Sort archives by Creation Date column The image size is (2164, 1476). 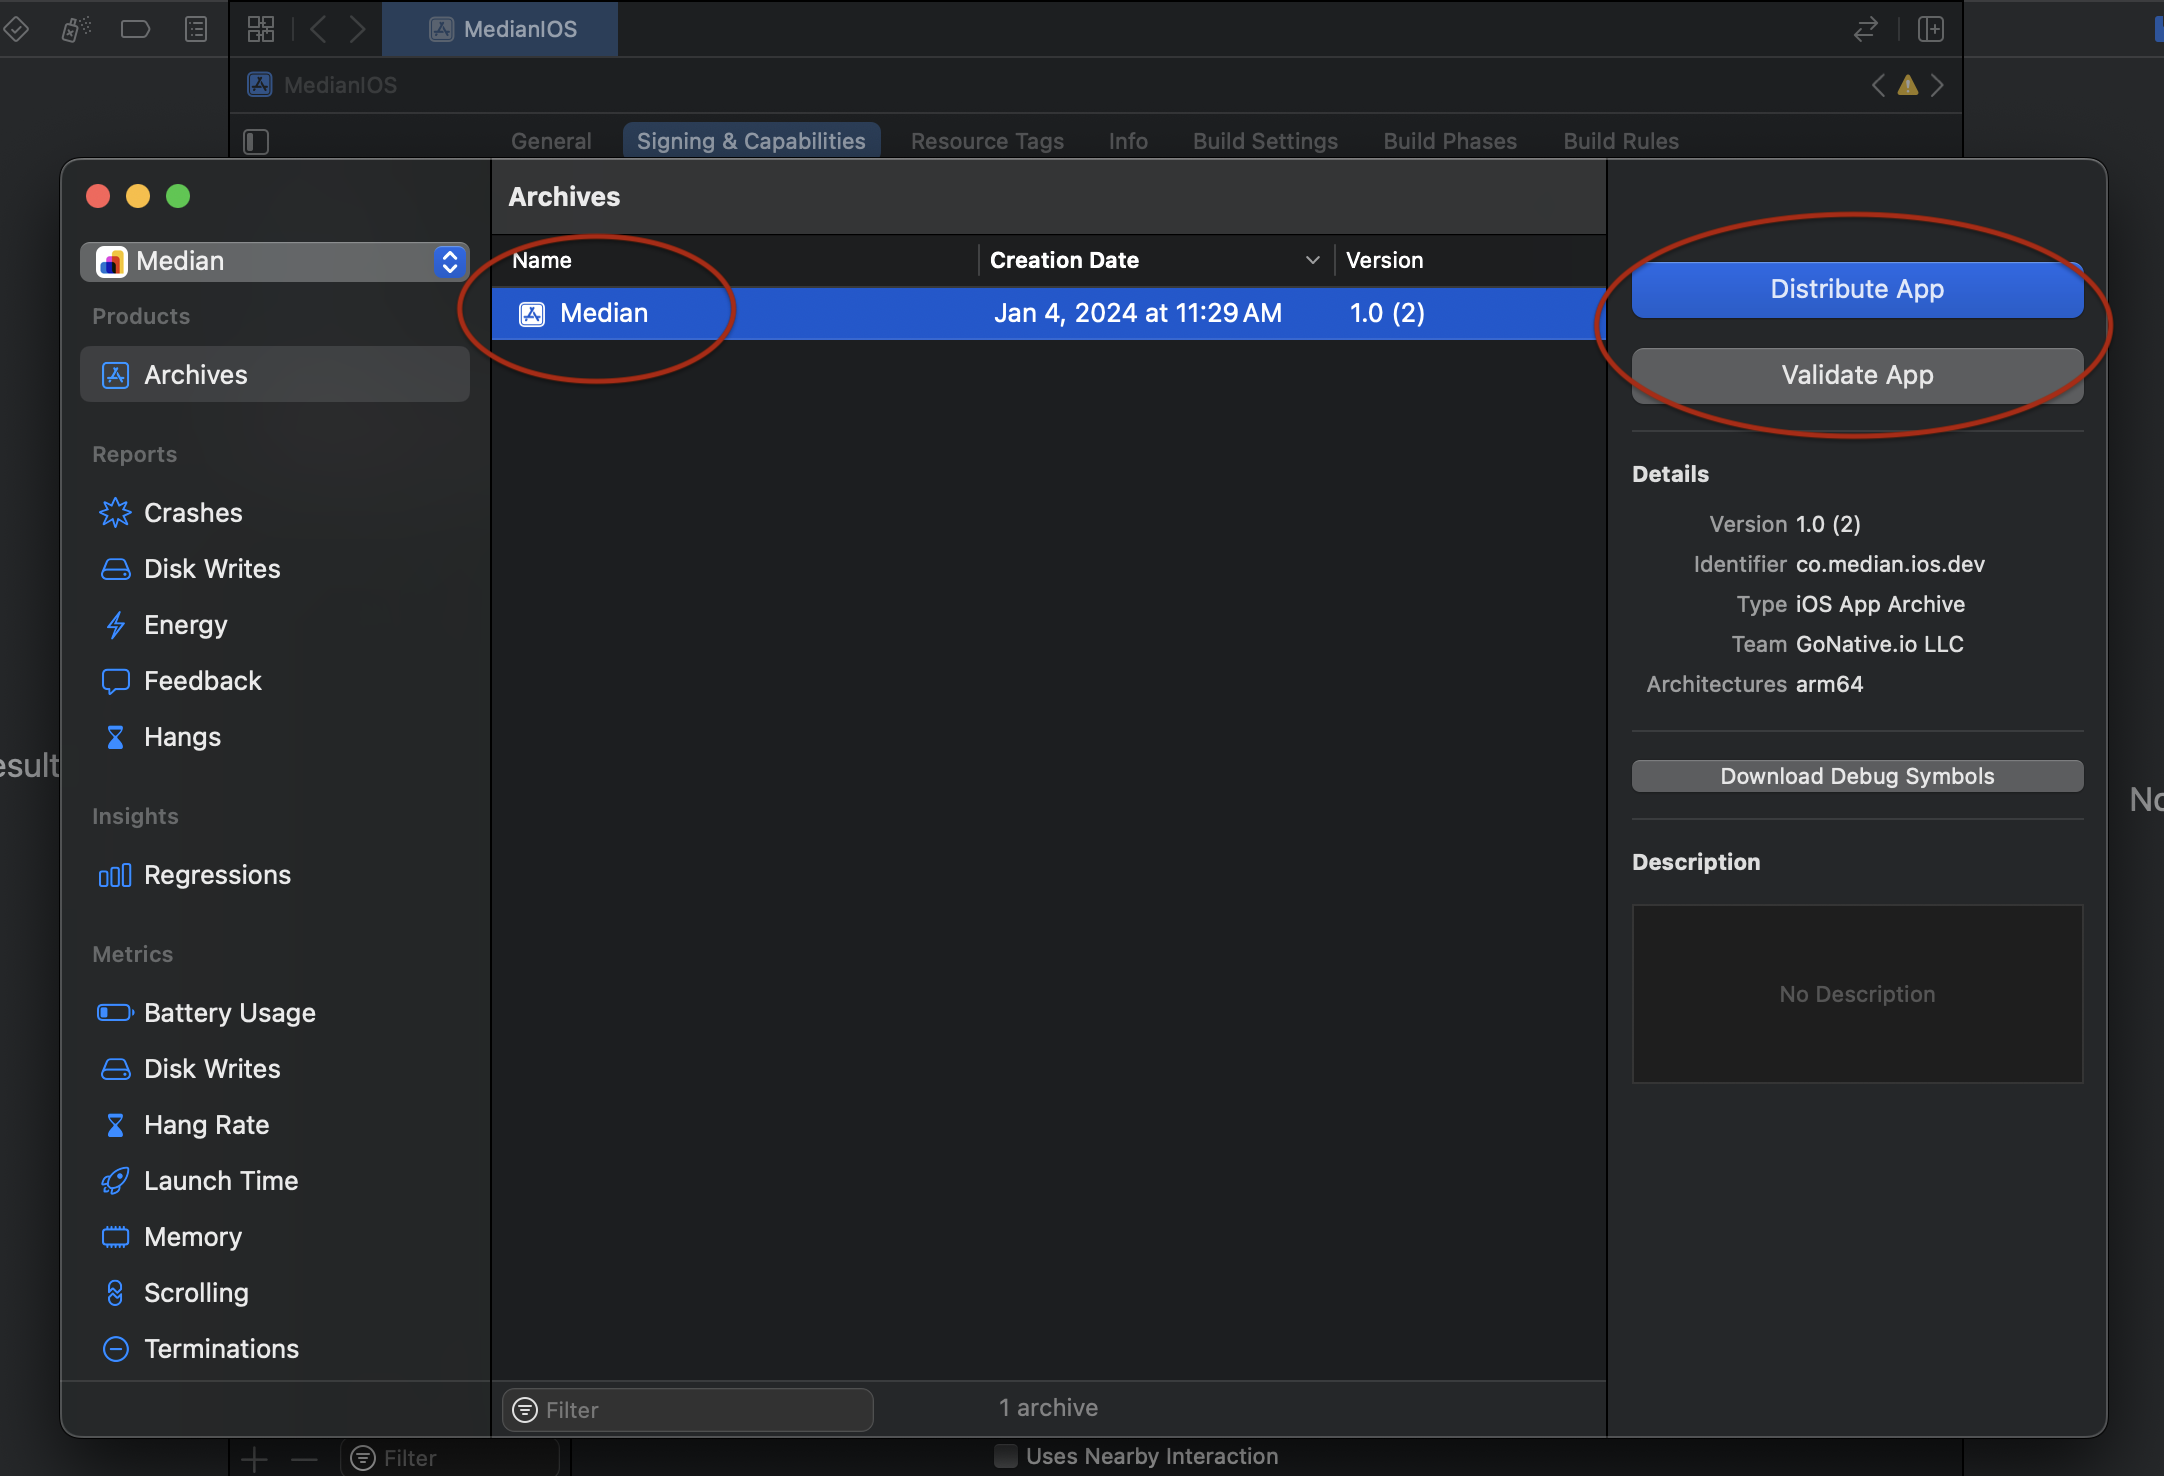click(x=1156, y=260)
